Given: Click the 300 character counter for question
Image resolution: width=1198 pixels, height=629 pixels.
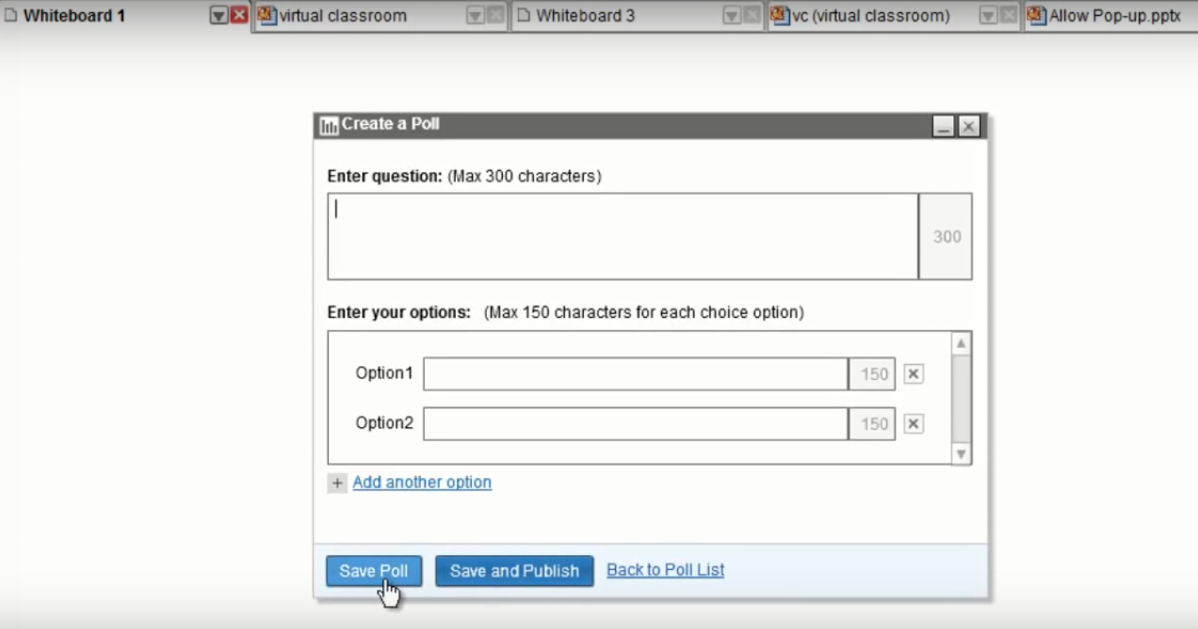Looking at the screenshot, I should pyautogui.click(x=946, y=236).
